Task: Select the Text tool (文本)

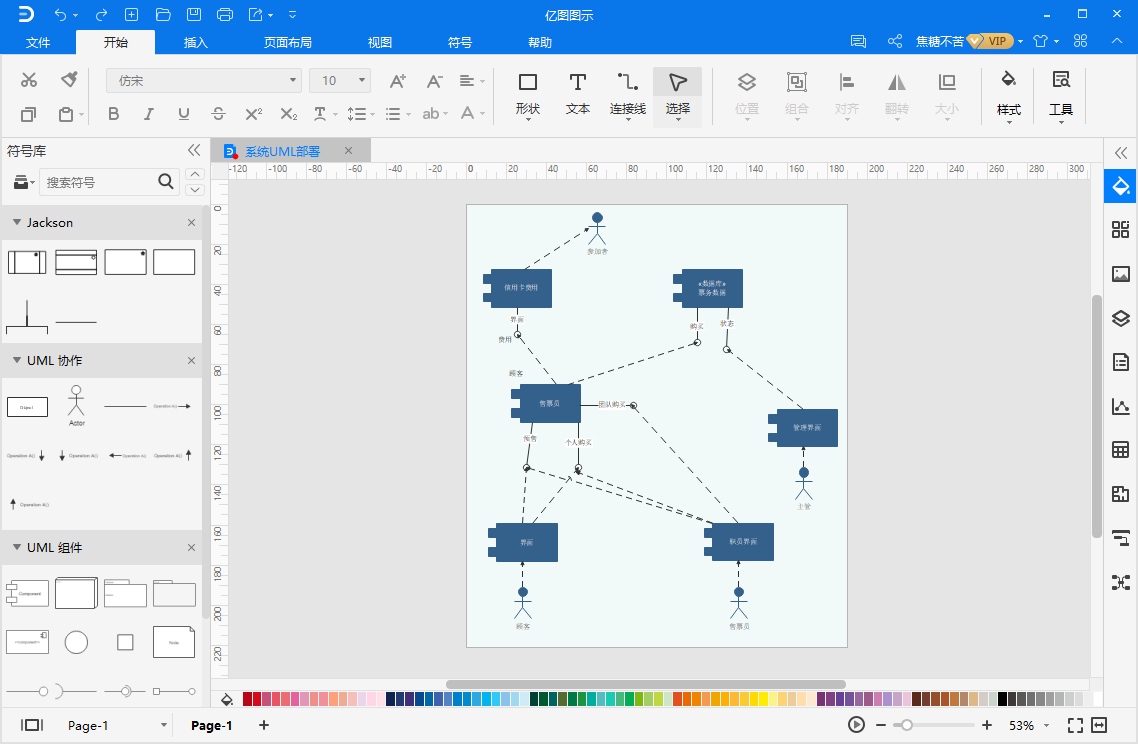Action: coord(578,95)
